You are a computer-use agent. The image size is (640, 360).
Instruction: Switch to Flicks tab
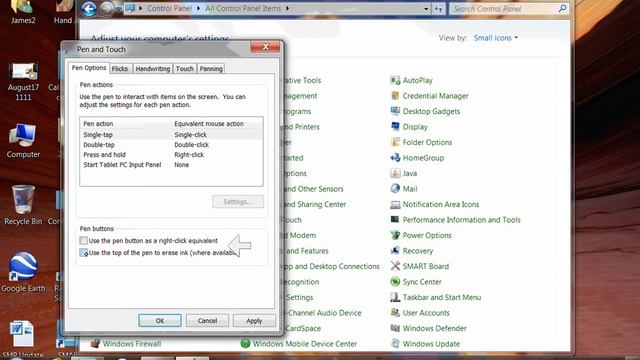click(120, 69)
